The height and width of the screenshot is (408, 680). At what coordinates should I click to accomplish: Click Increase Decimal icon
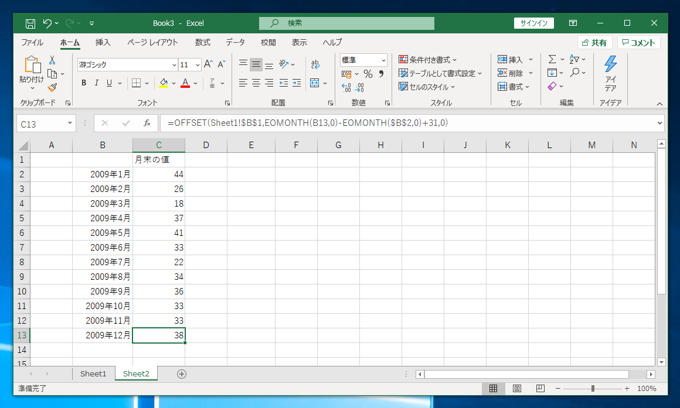pyautogui.click(x=346, y=88)
